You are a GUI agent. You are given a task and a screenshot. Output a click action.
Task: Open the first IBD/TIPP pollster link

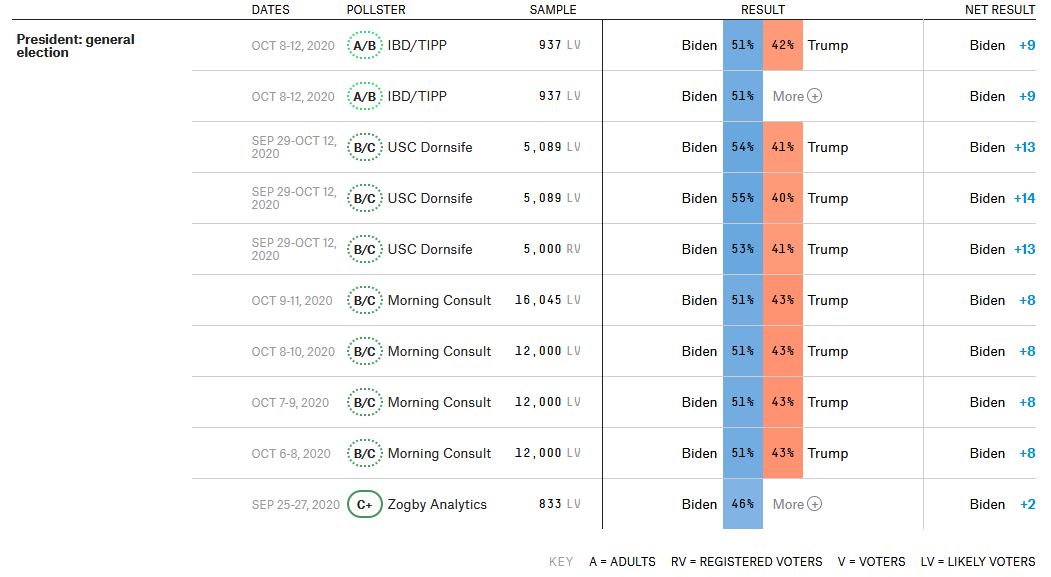coord(417,45)
